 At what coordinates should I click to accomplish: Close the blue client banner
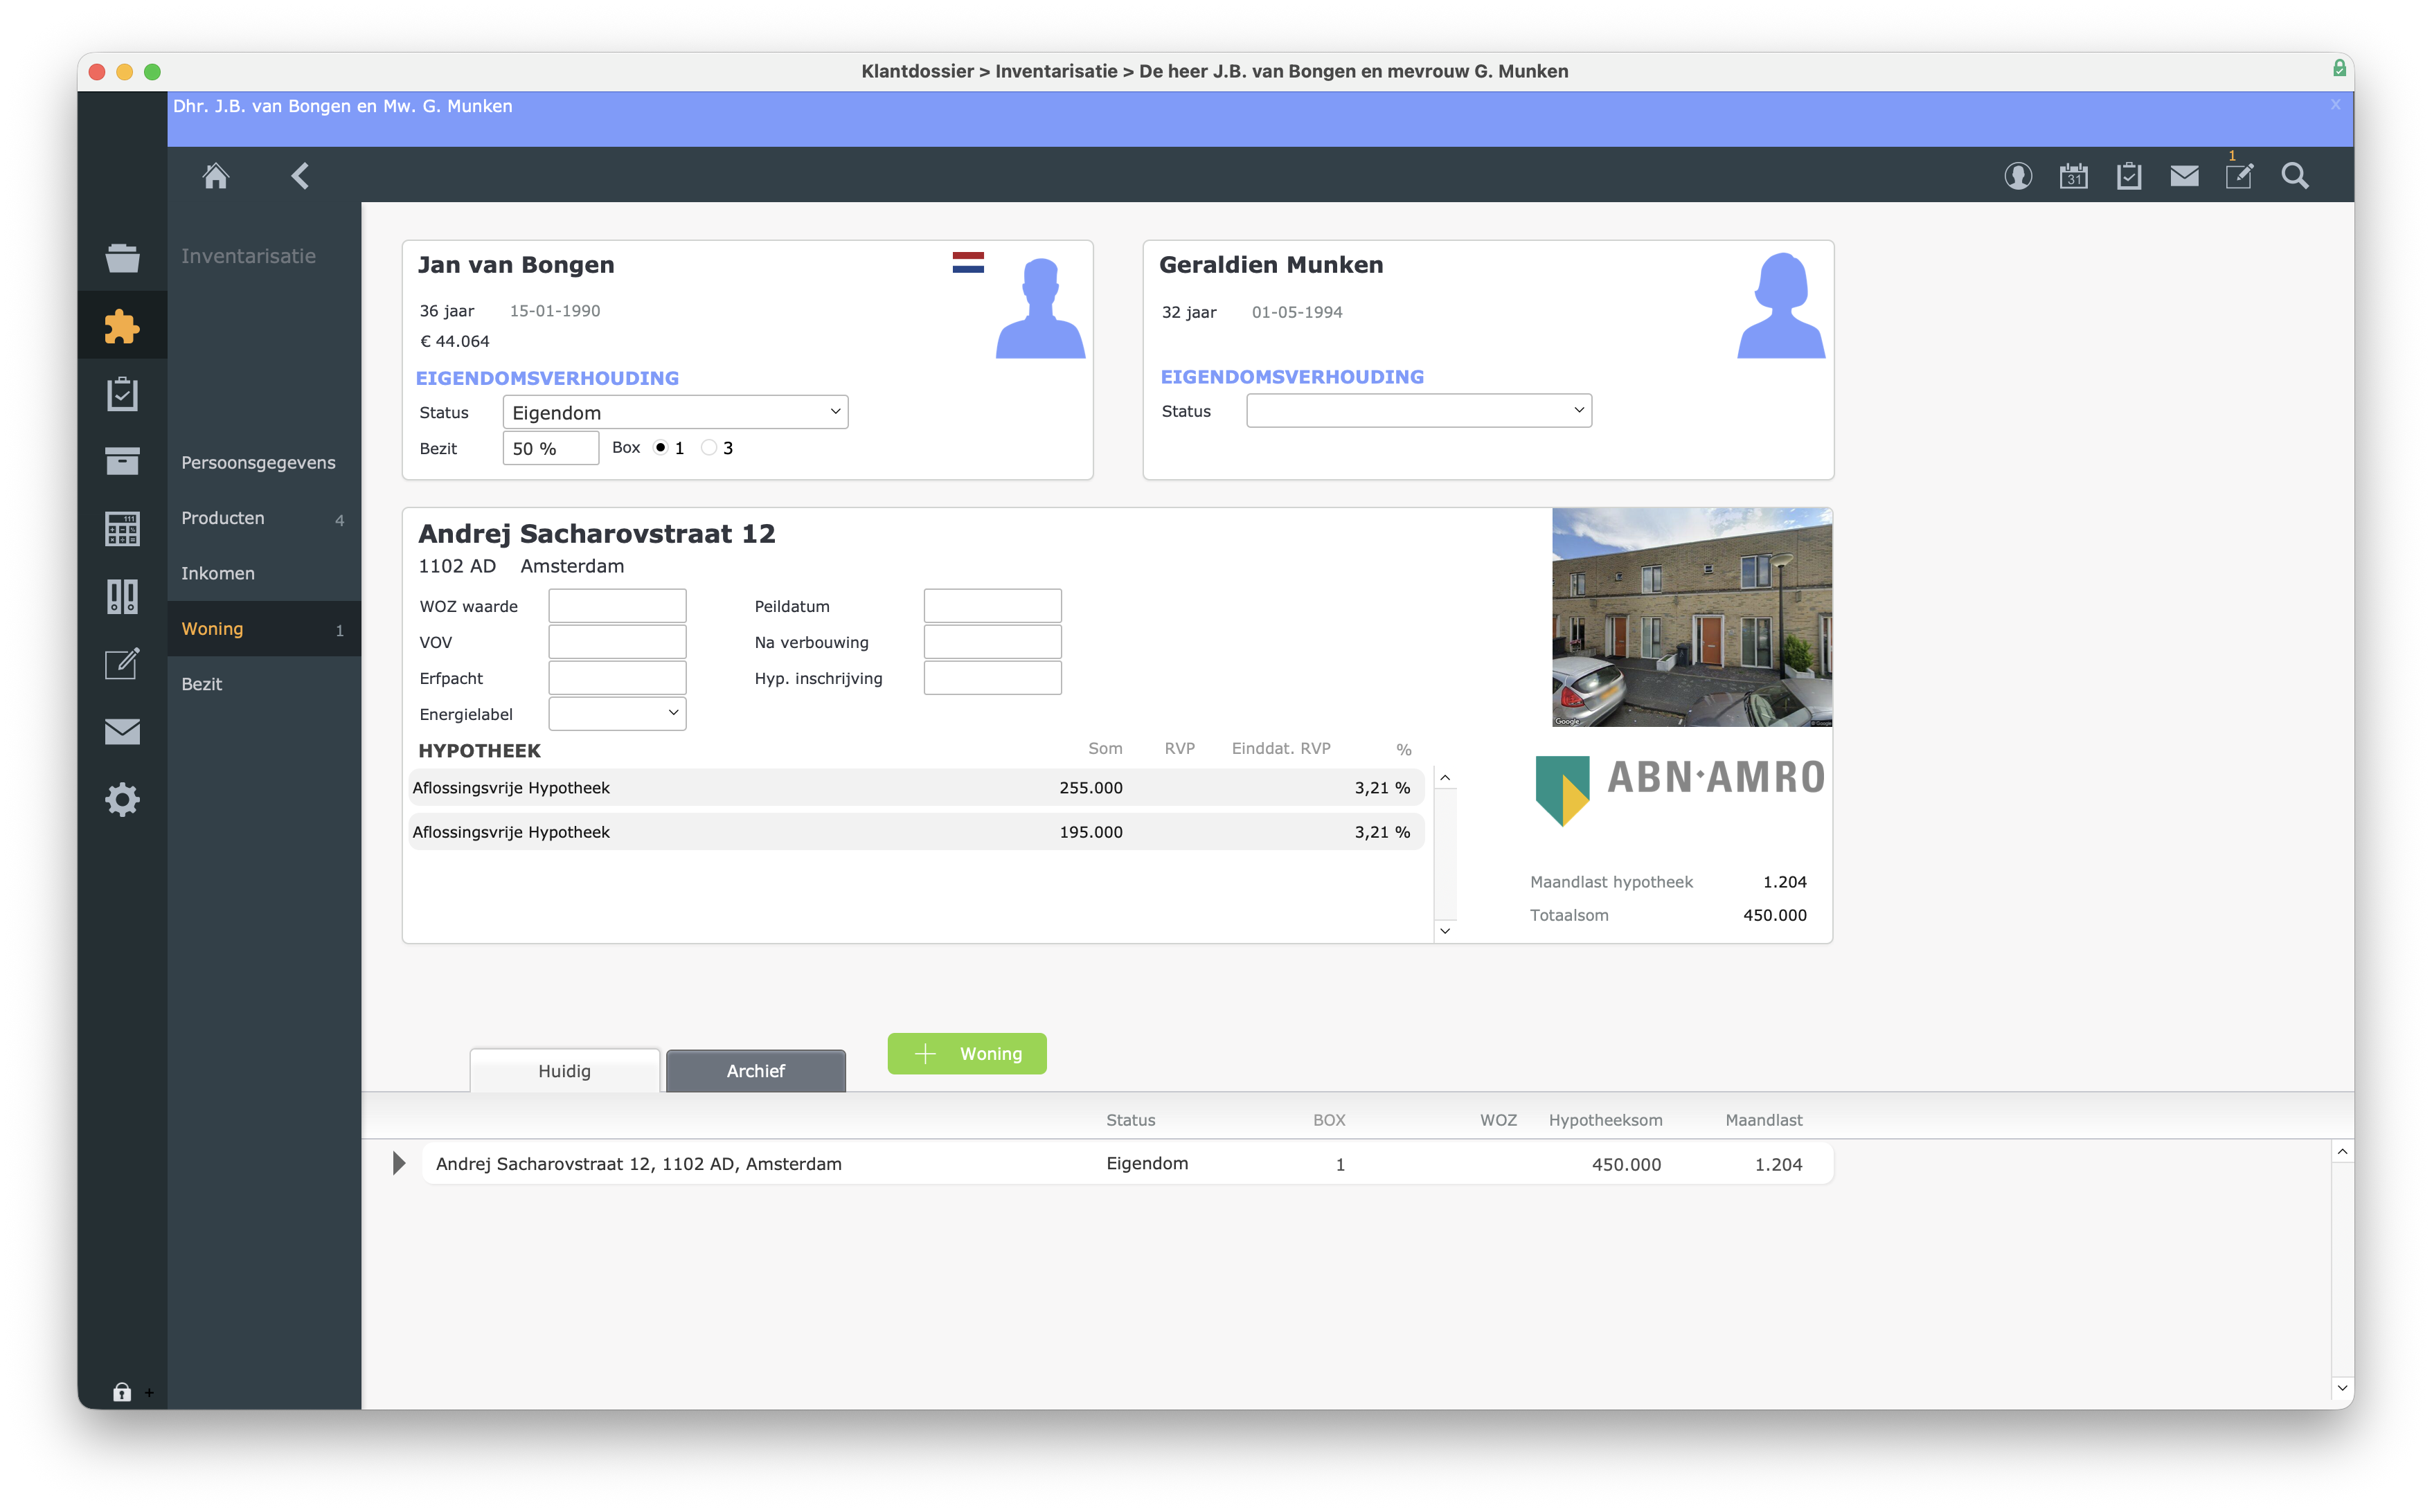click(x=2336, y=104)
